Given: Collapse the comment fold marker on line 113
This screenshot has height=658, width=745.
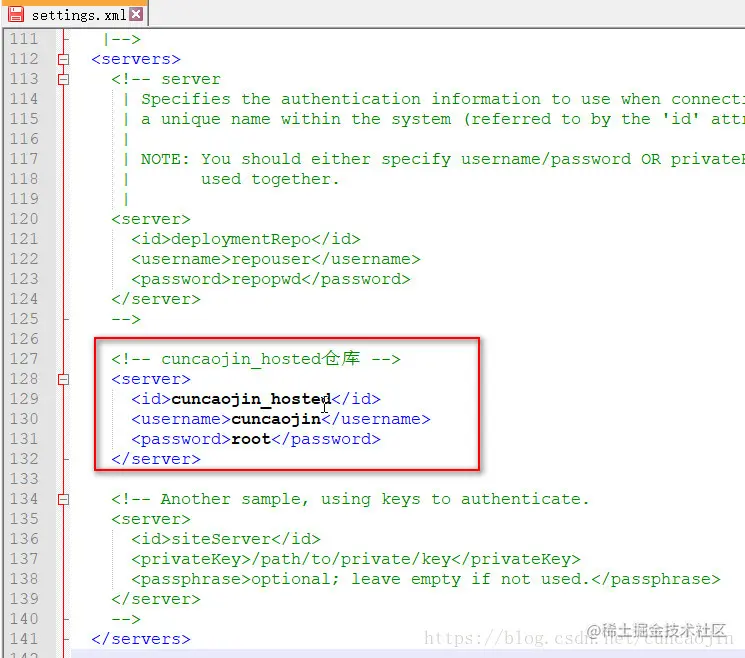Looking at the screenshot, I should click(63, 79).
